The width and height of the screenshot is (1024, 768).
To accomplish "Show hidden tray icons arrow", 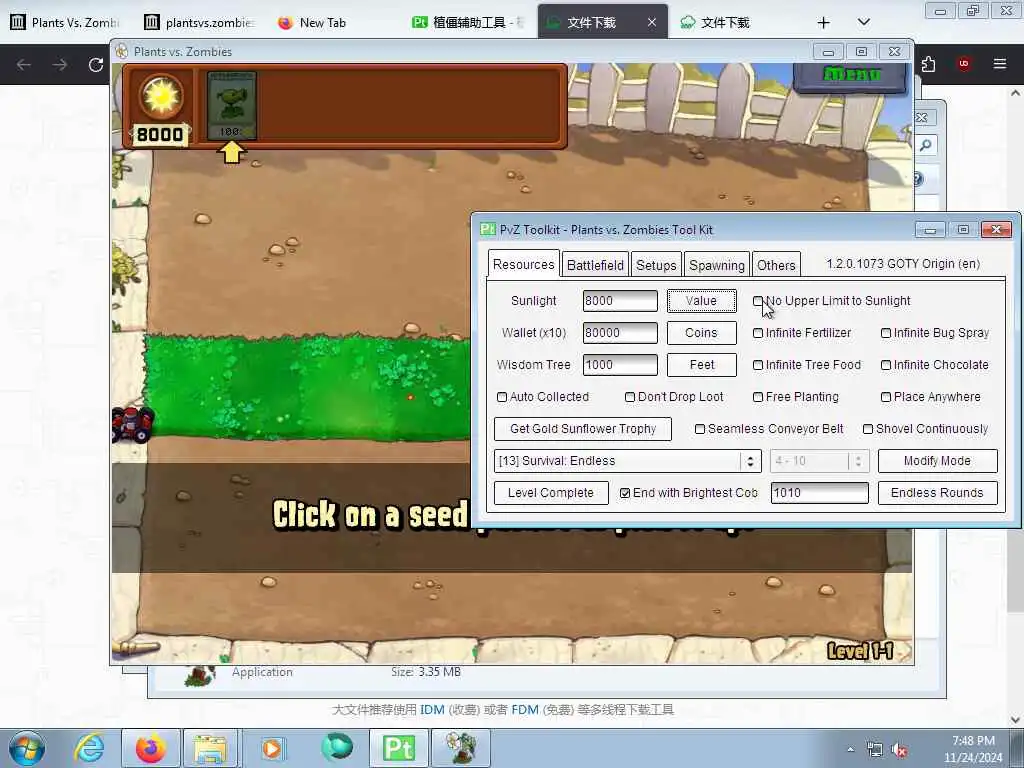I will point(850,750).
